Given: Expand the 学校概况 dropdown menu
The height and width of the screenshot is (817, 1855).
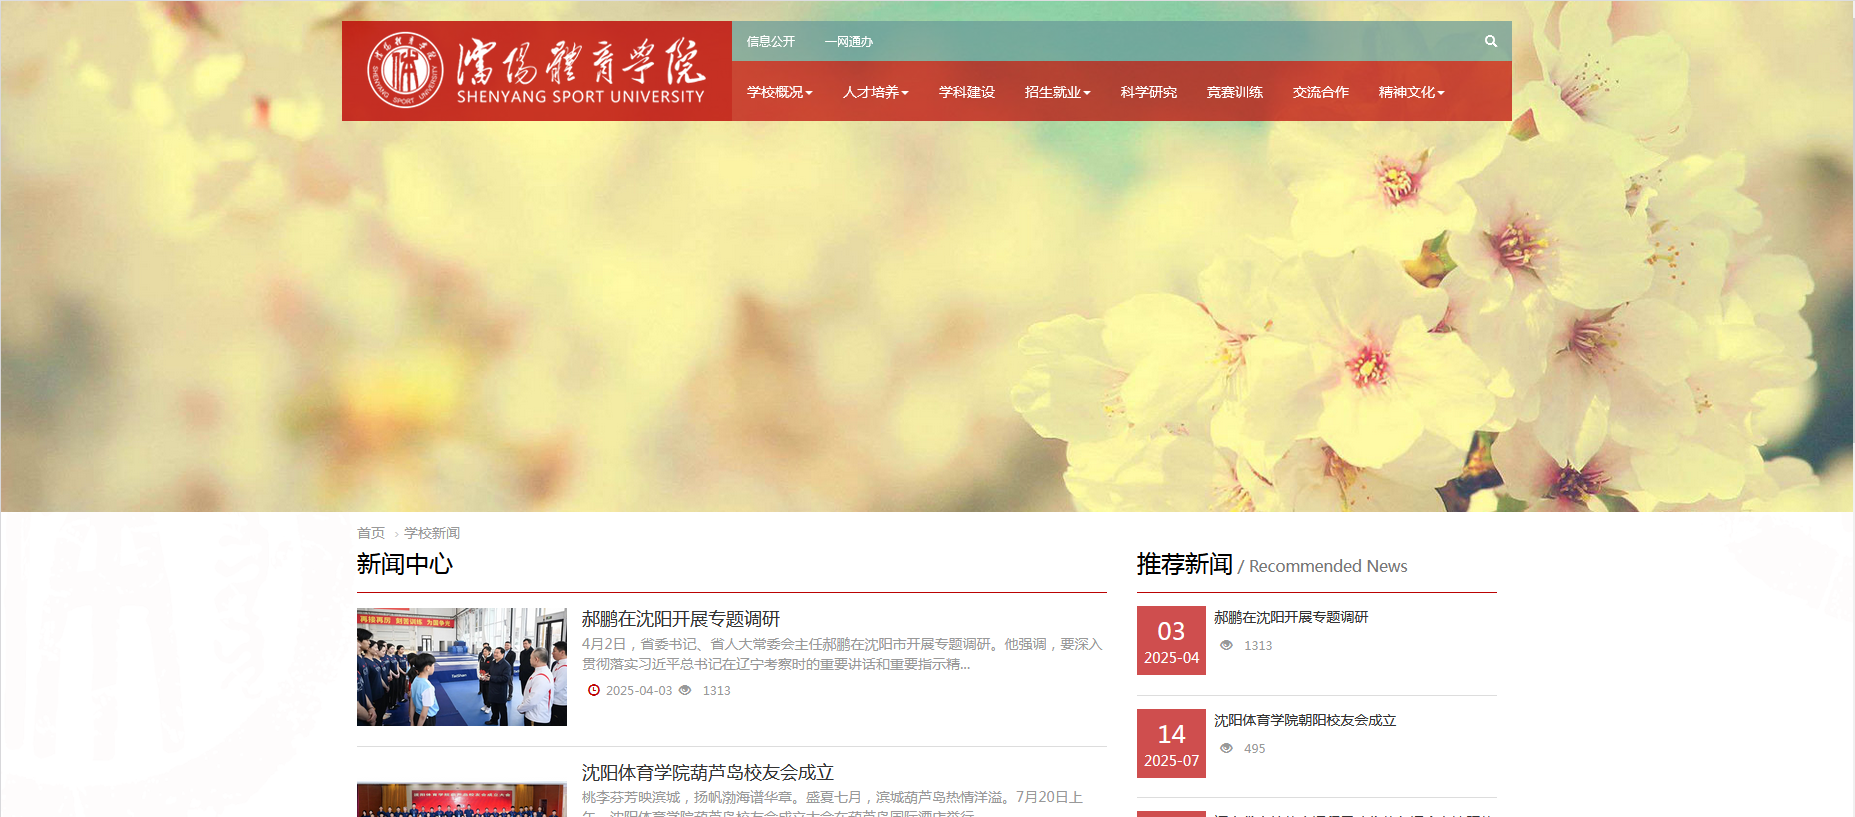Looking at the screenshot, I should pyautogui.click(x=779, y=92).
